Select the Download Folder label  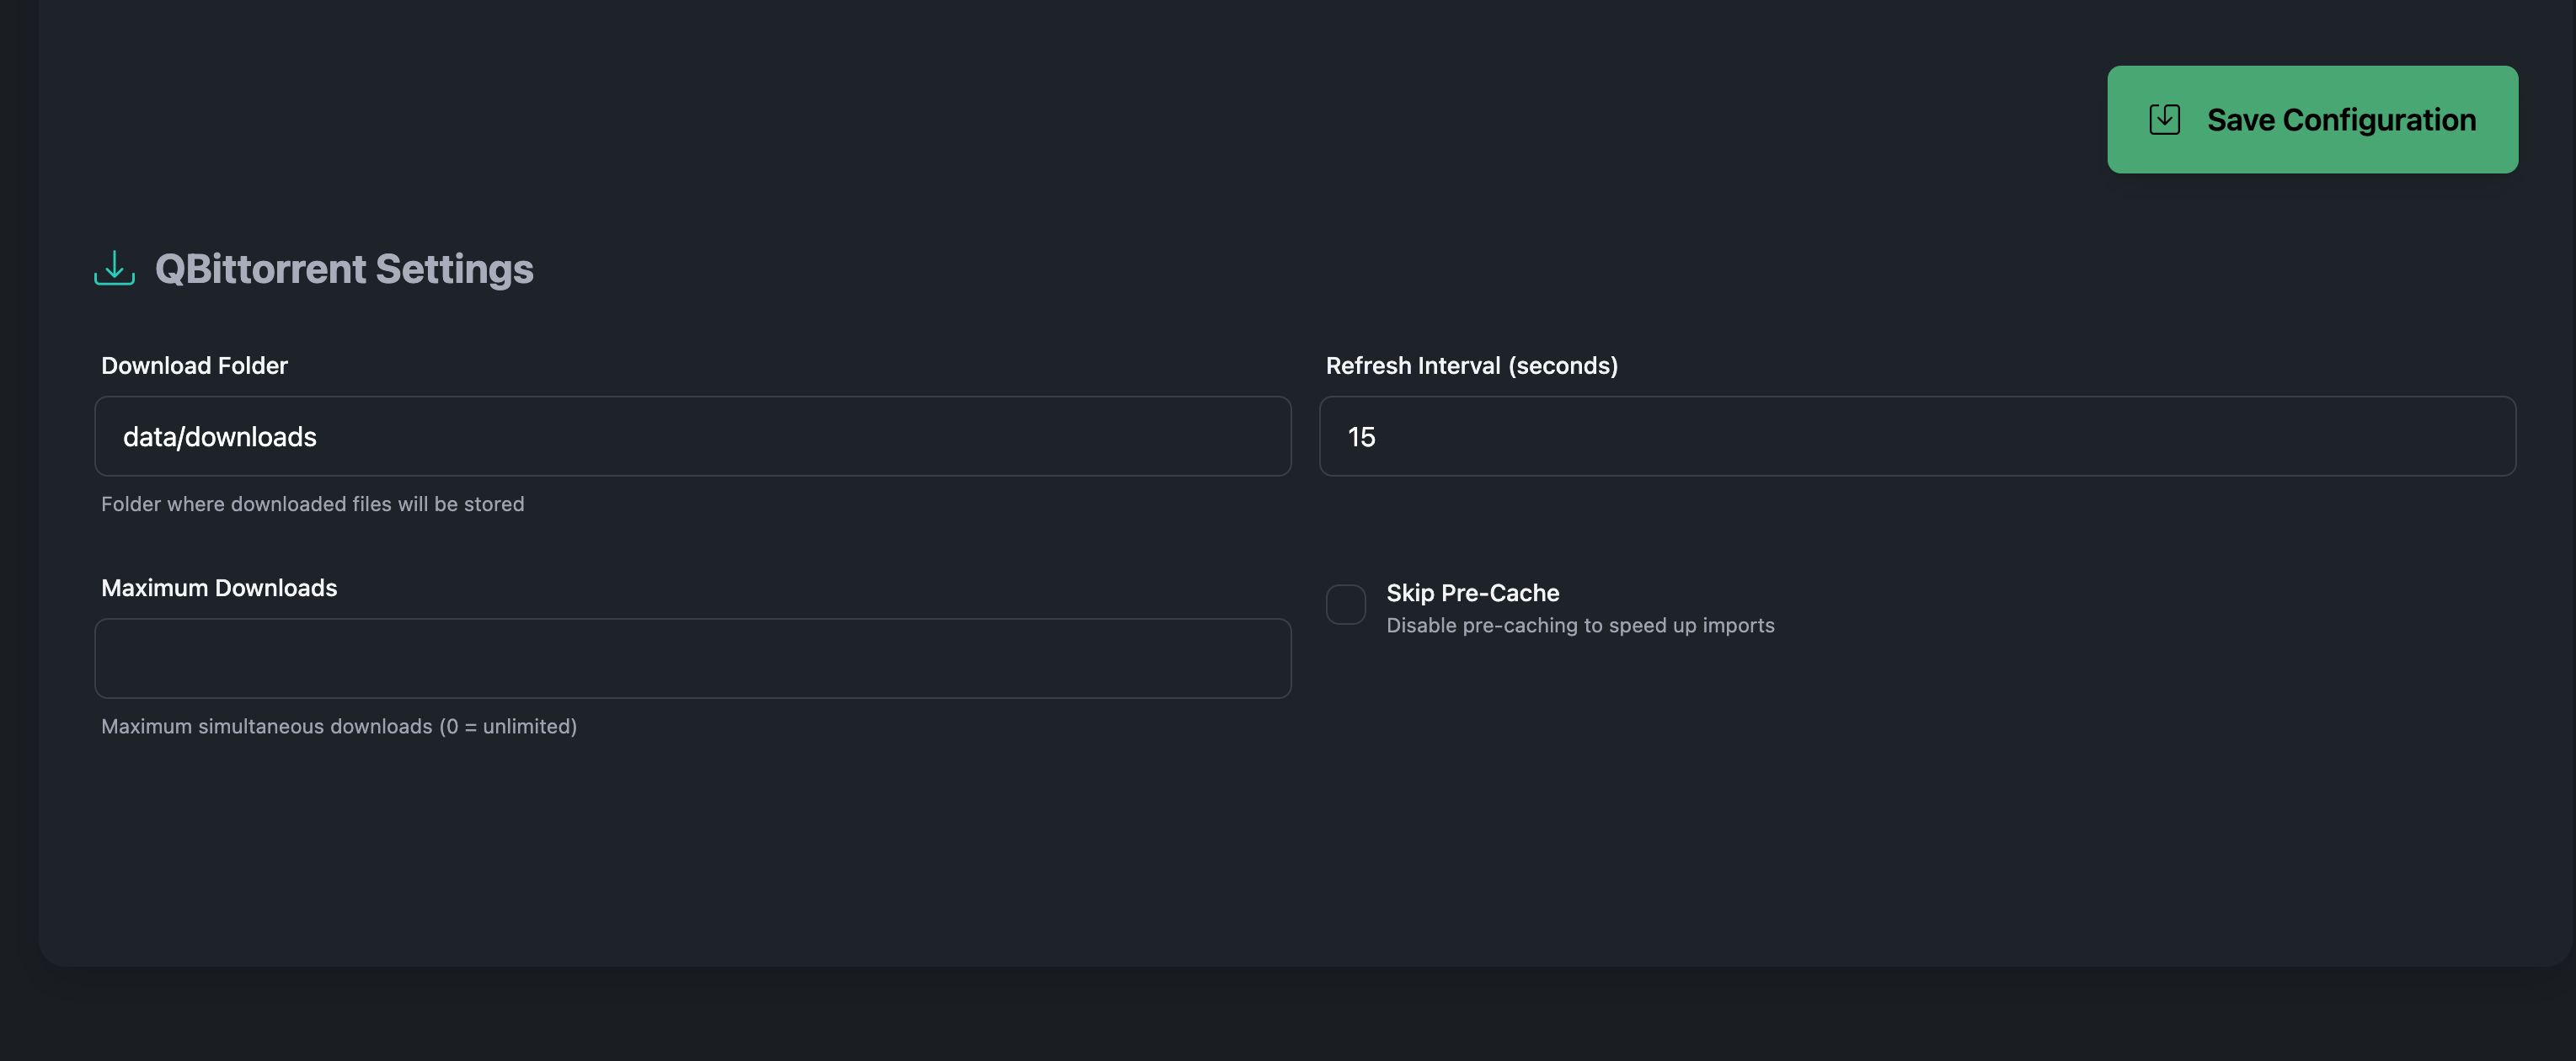pos(193,365)
